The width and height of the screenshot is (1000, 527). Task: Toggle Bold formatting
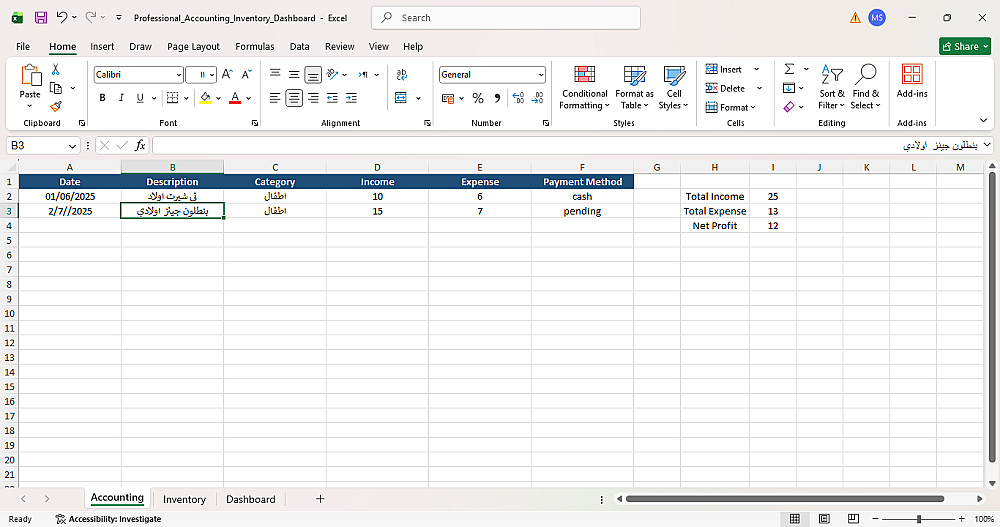[102, 98]
